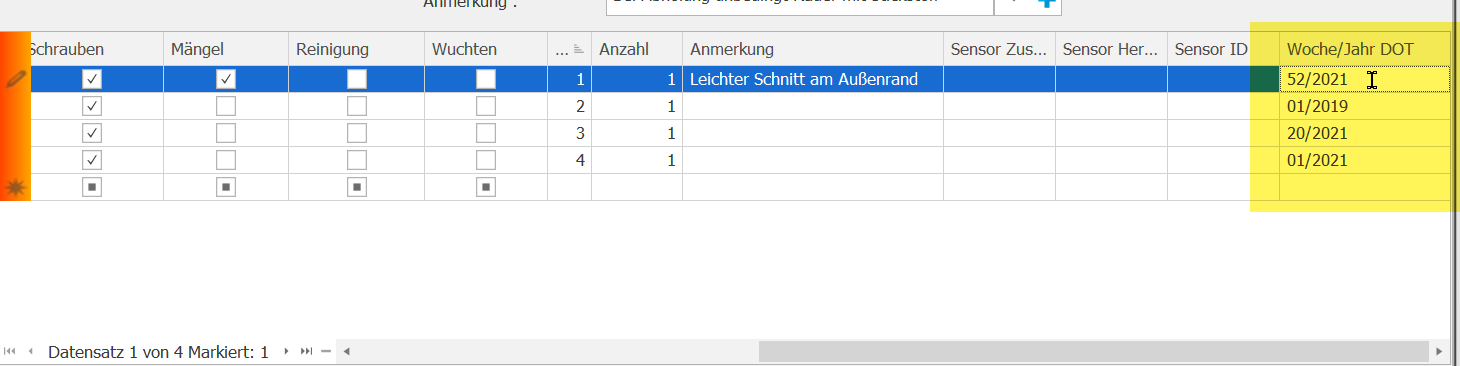Toggle Wuchten checkbox in row three
Viewport: 1460px width, 366px height.
pos(485,133)
